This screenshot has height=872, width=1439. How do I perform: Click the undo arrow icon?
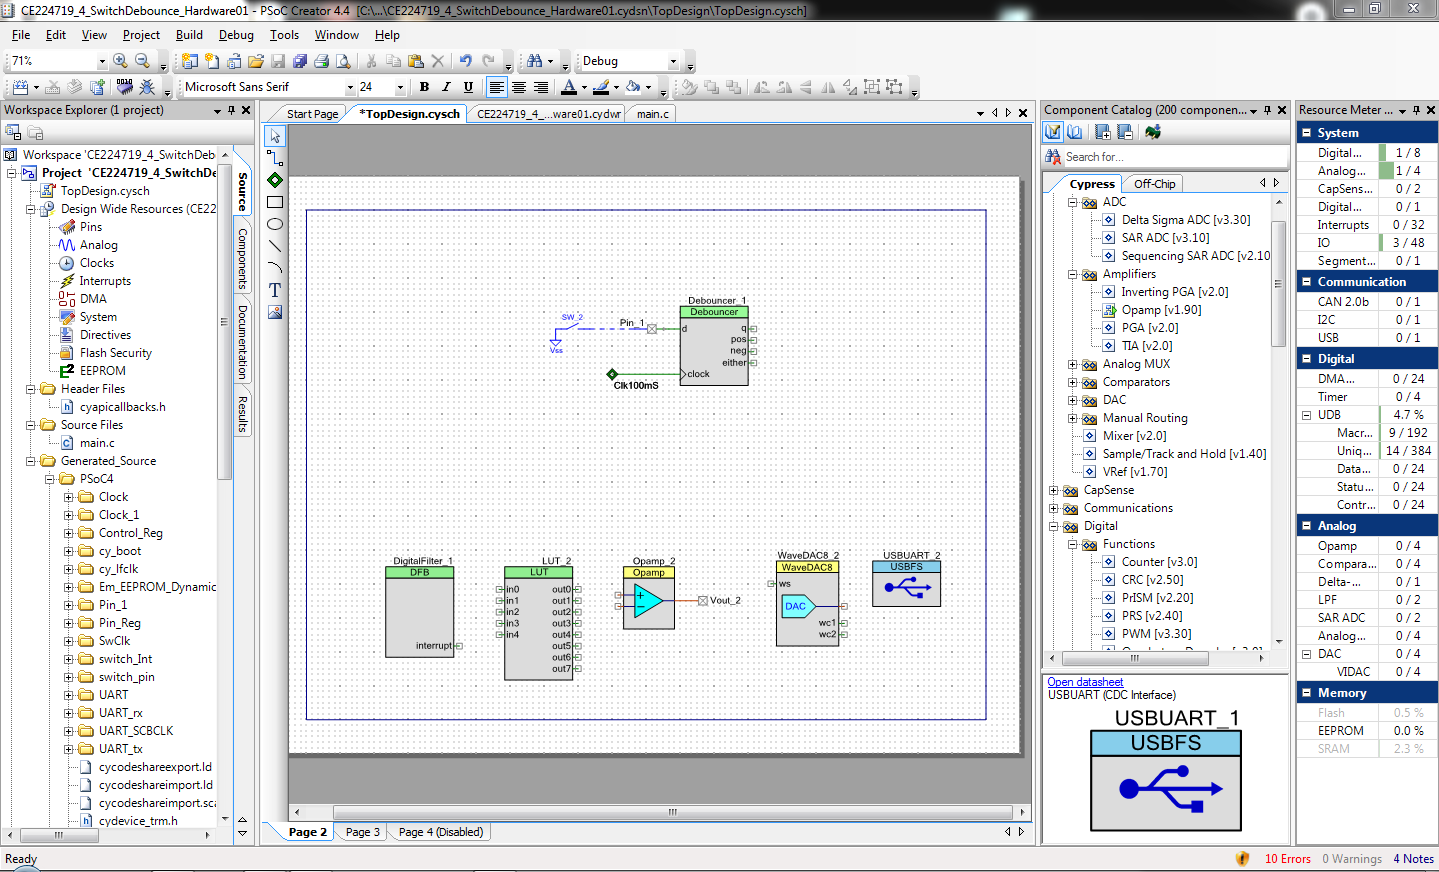pyautogui.click(x=466, y=61)
